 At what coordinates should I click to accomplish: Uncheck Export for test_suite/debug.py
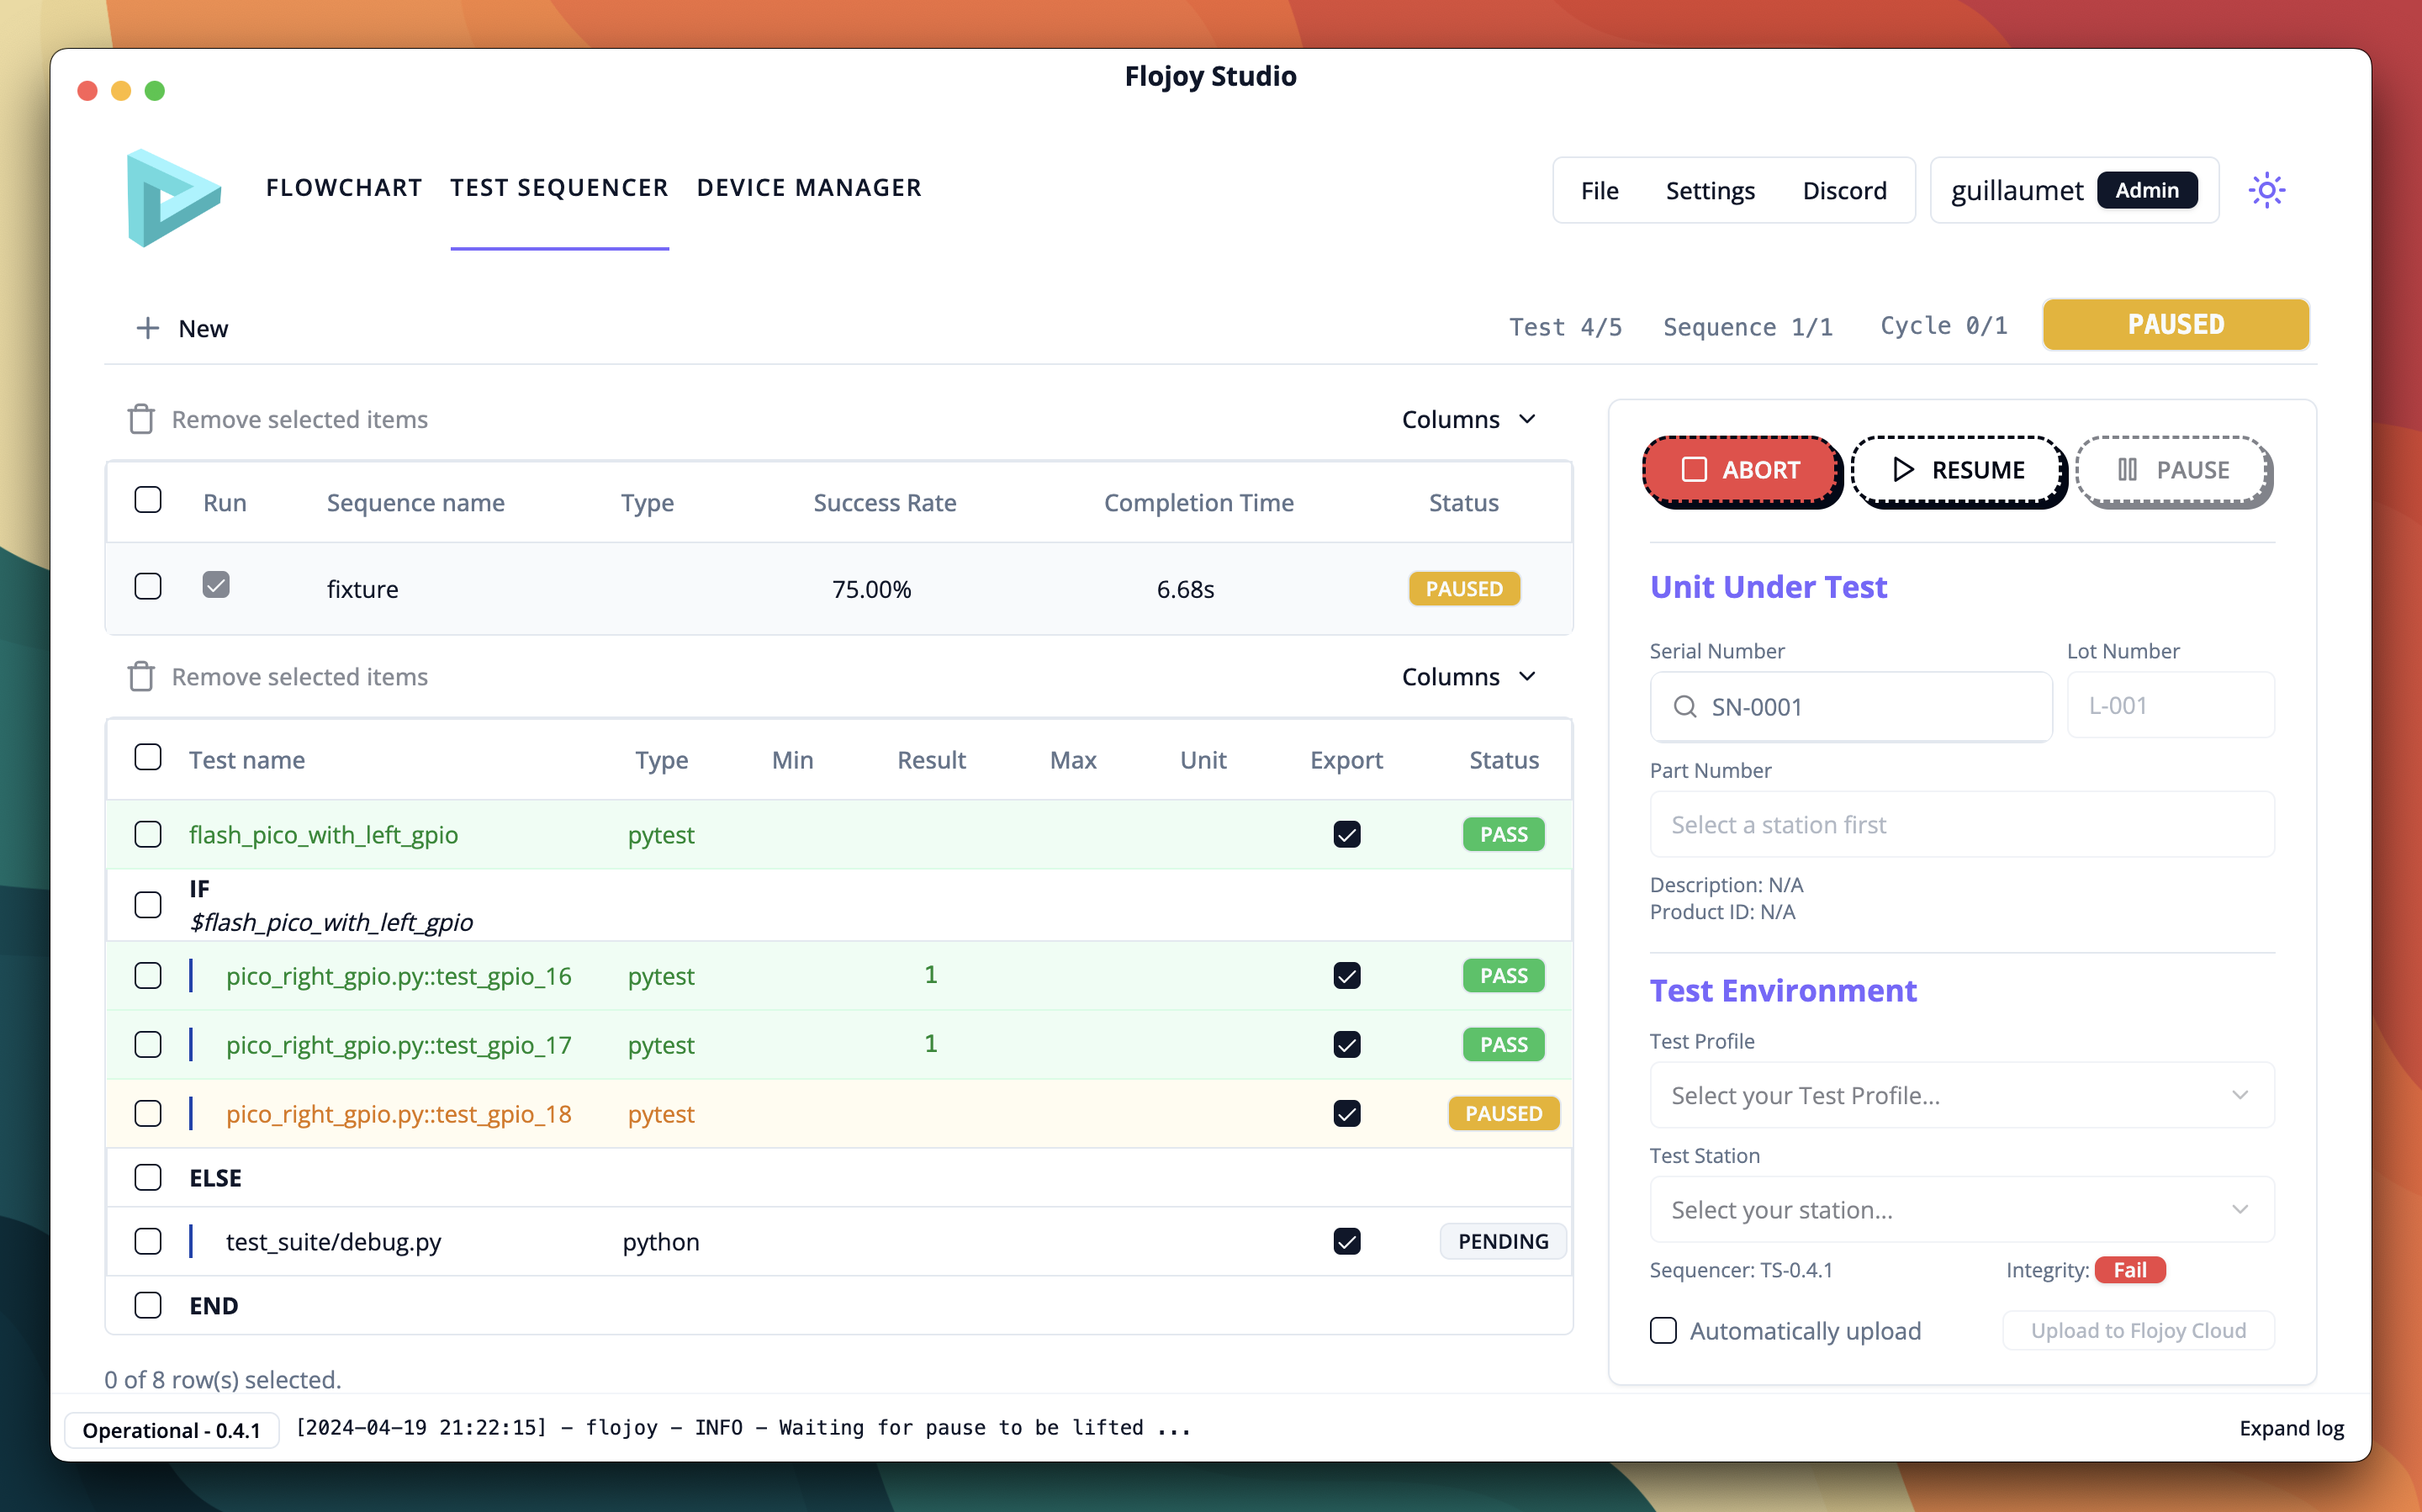coord(1346,1241)
